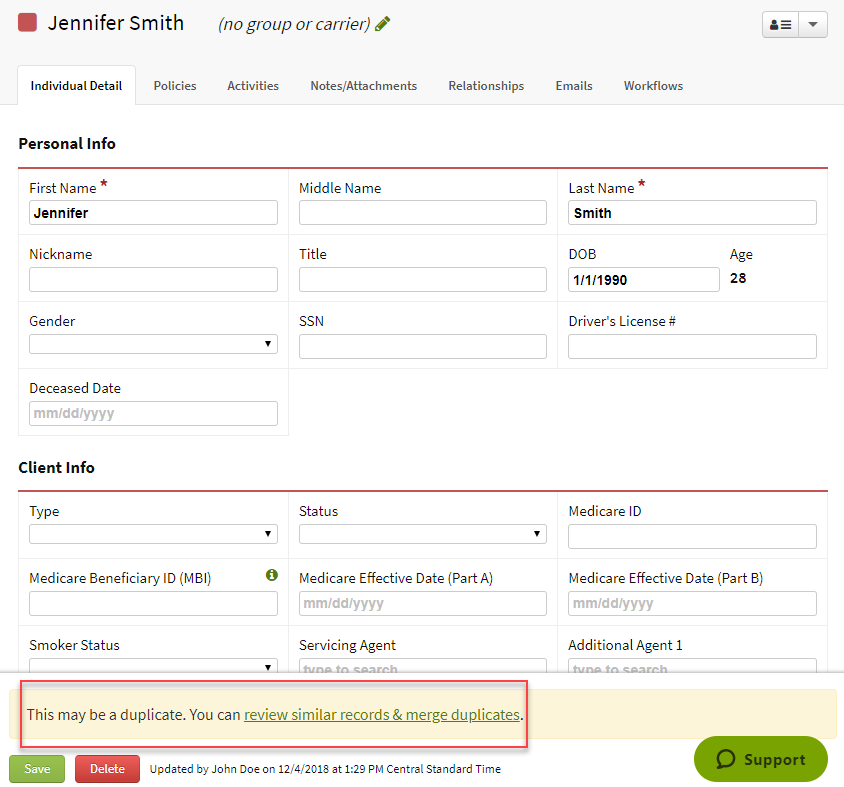Click the red square beside Jennifer Smith
Screen dimensions: 844x787
click(x=27, y=23)
